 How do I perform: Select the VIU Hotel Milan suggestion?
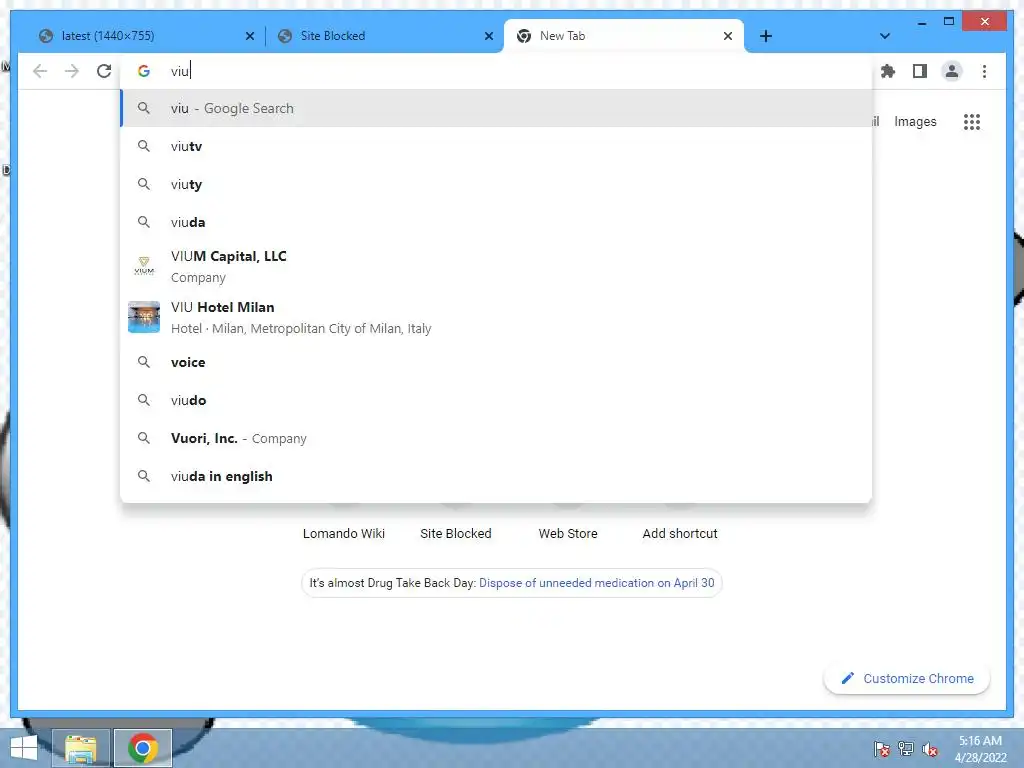point(496,317)
